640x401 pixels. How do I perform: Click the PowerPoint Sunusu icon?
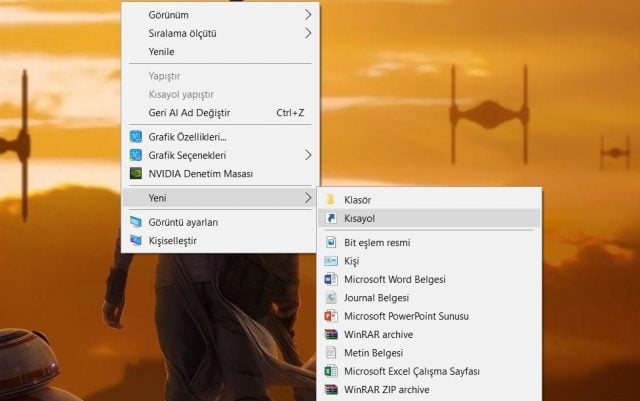331,316
